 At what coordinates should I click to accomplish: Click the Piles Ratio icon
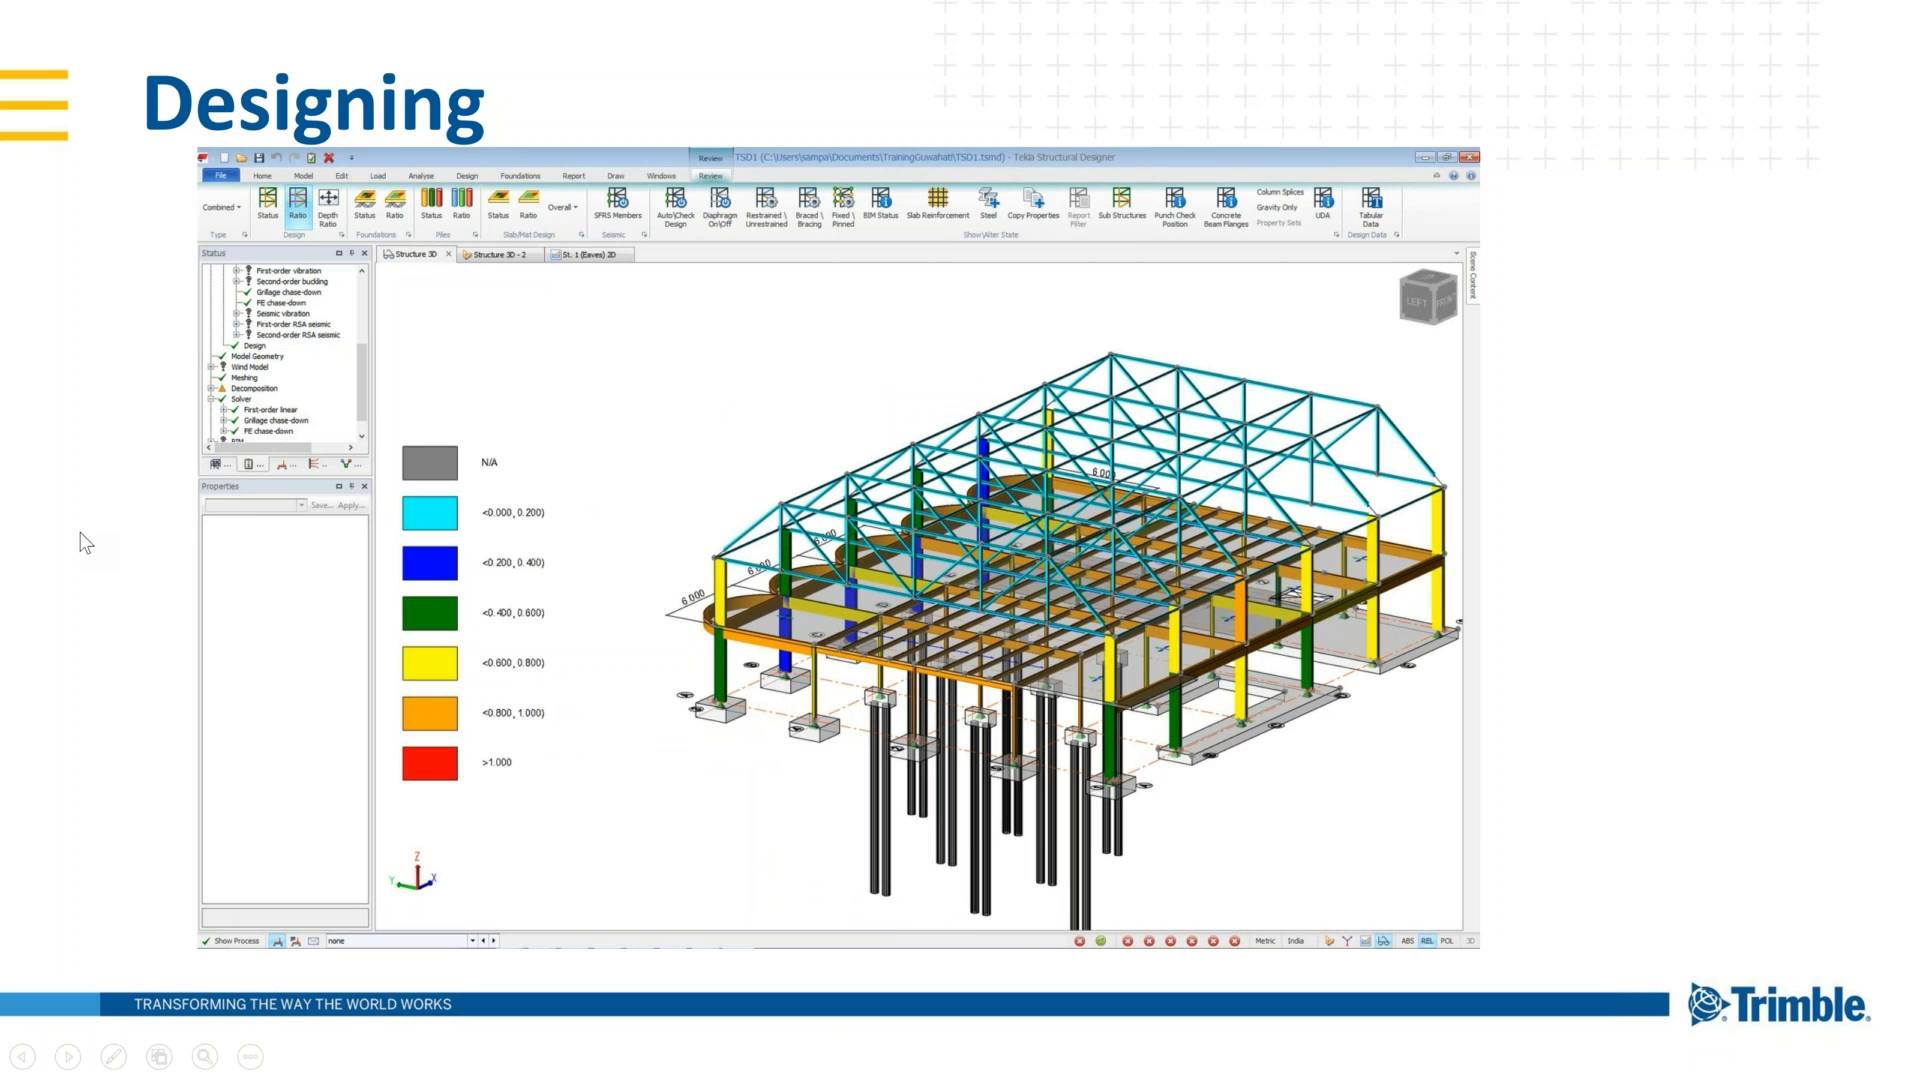tap(461, 203)
